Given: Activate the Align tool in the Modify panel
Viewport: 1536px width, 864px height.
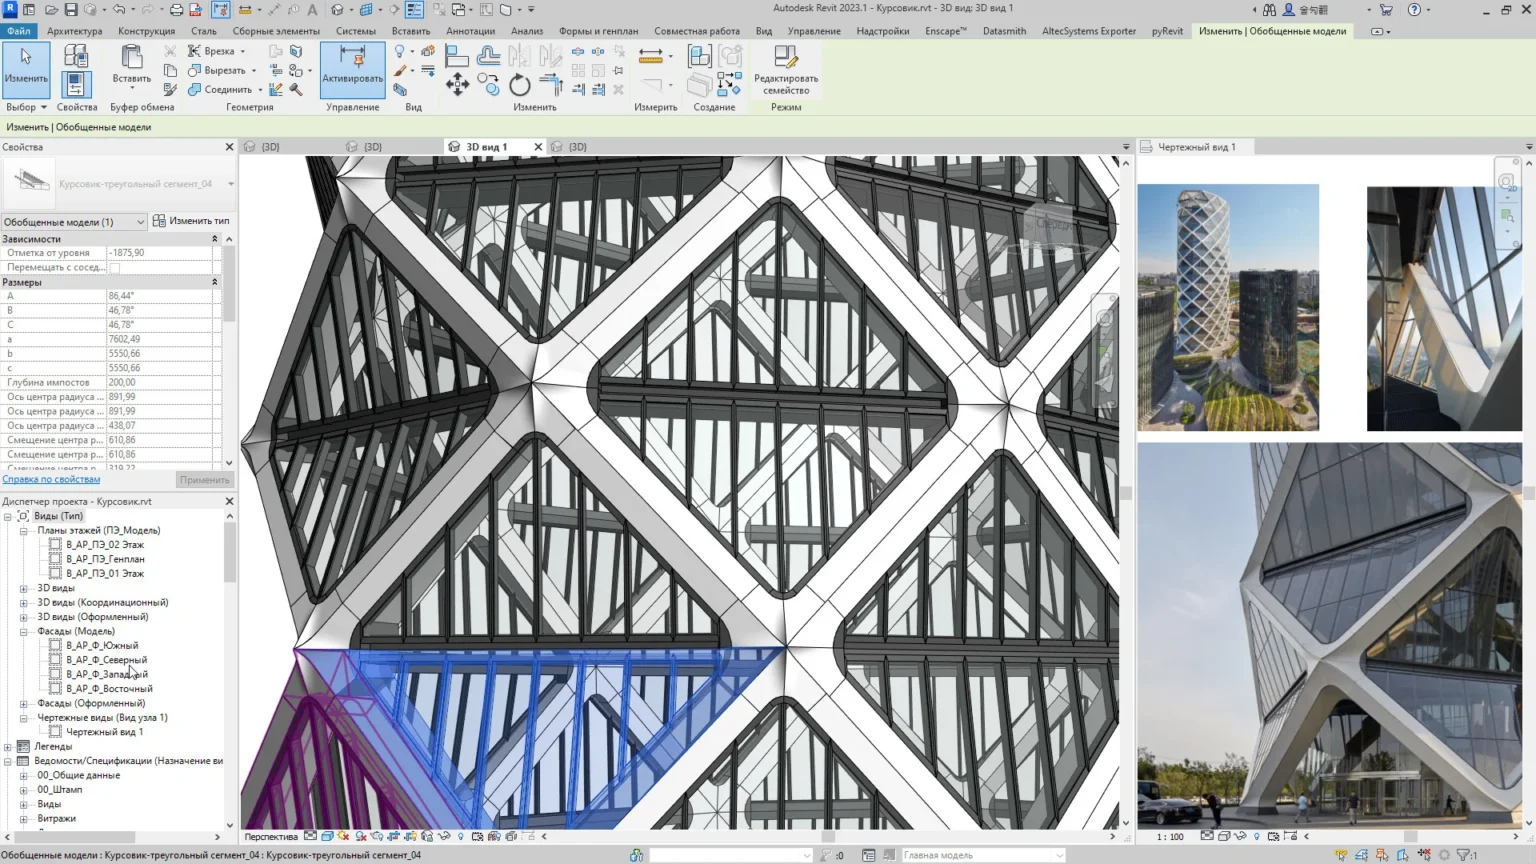Looking at the screenshot, I should tap(457, 56).
